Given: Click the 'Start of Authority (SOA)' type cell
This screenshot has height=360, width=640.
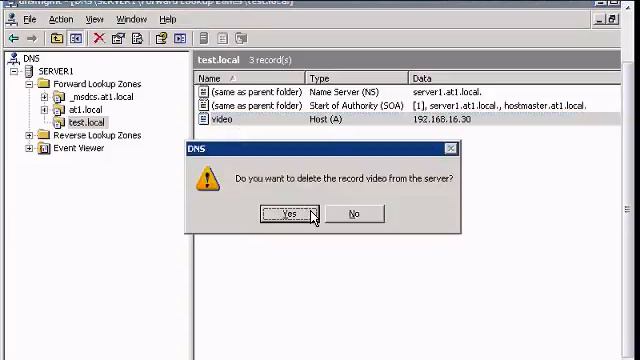Looking at the screenshot, I should 356,105.
